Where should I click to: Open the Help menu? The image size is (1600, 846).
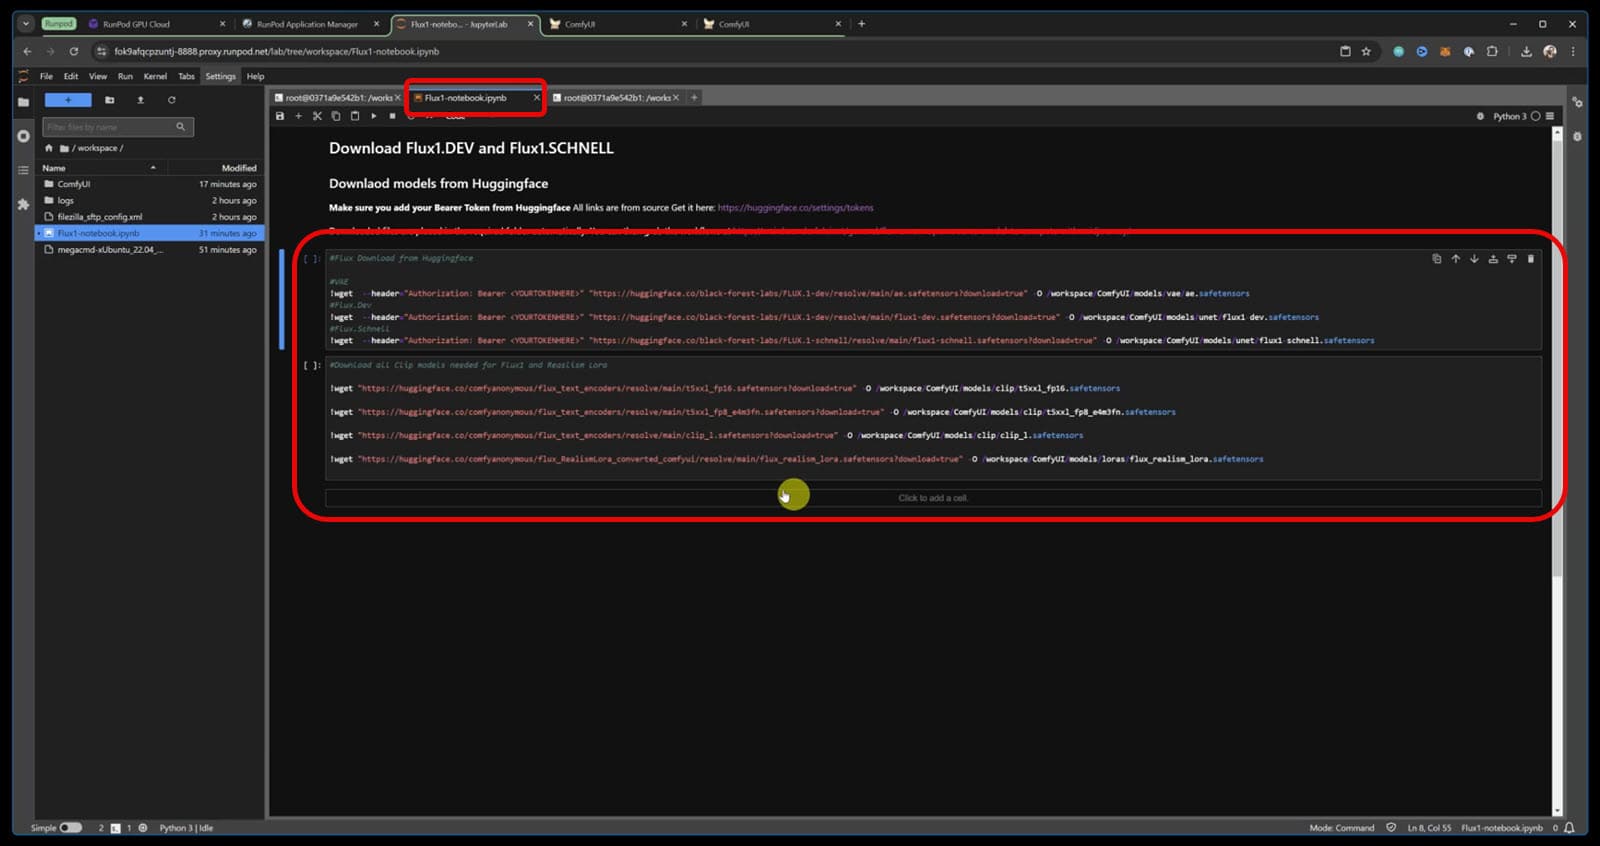click(x=256, y=76)
